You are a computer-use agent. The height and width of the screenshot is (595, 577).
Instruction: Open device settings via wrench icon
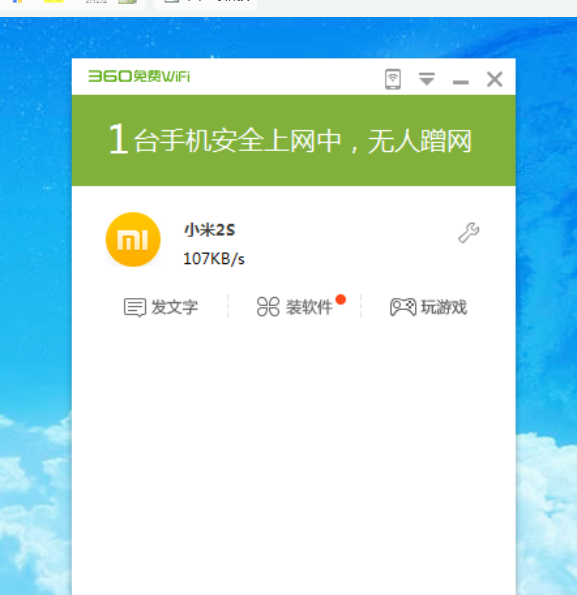(469, 233)
